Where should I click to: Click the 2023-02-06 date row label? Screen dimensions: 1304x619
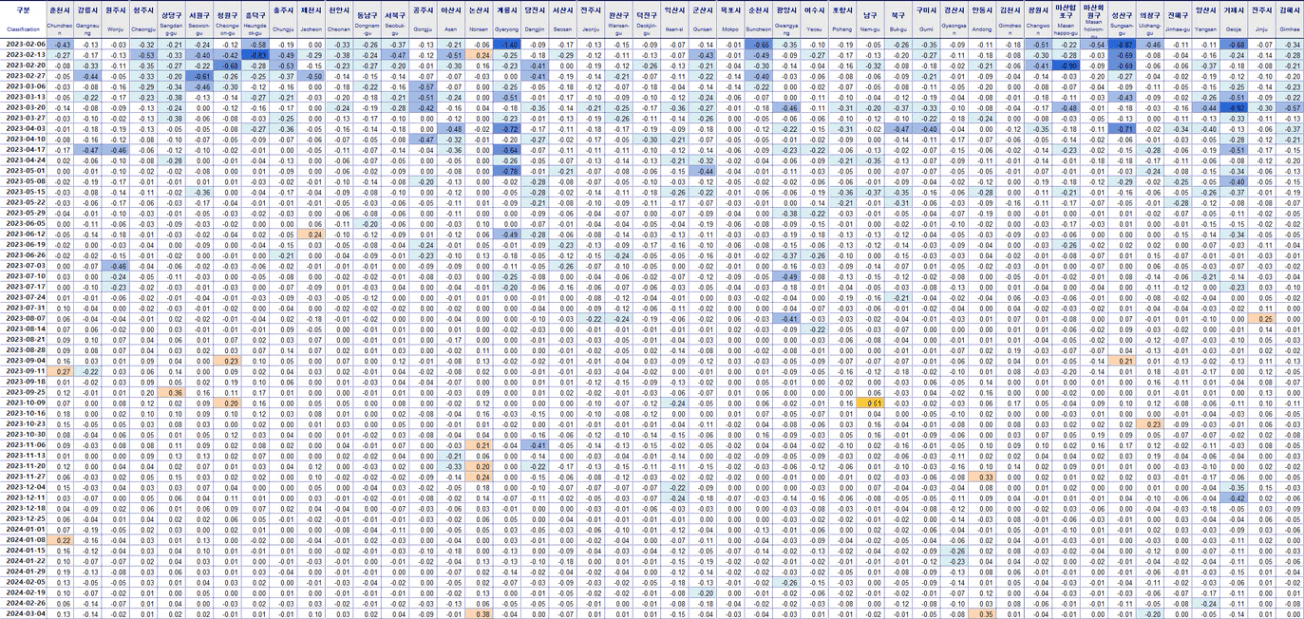pyautogui.click(x=24, y=45)
